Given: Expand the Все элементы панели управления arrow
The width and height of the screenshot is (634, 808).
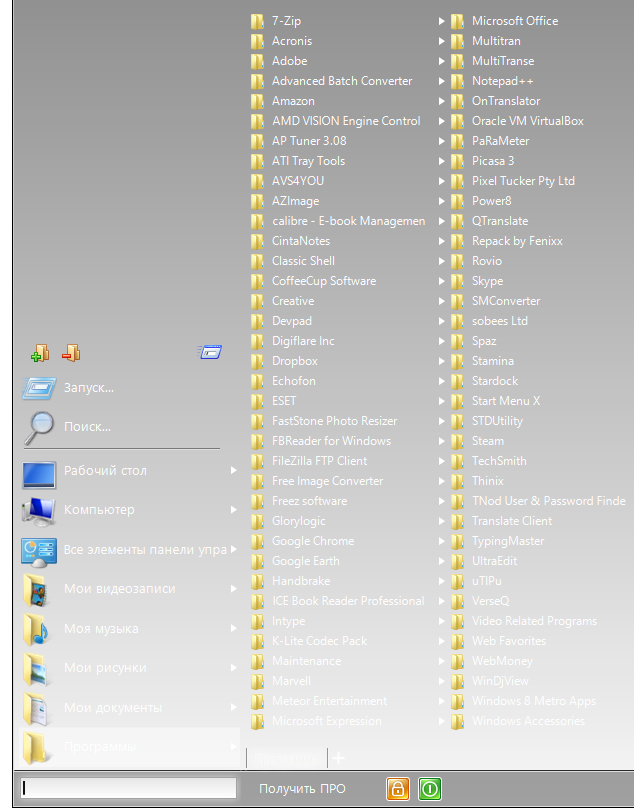Looking at the screenshot, I should tap(233, 549).
